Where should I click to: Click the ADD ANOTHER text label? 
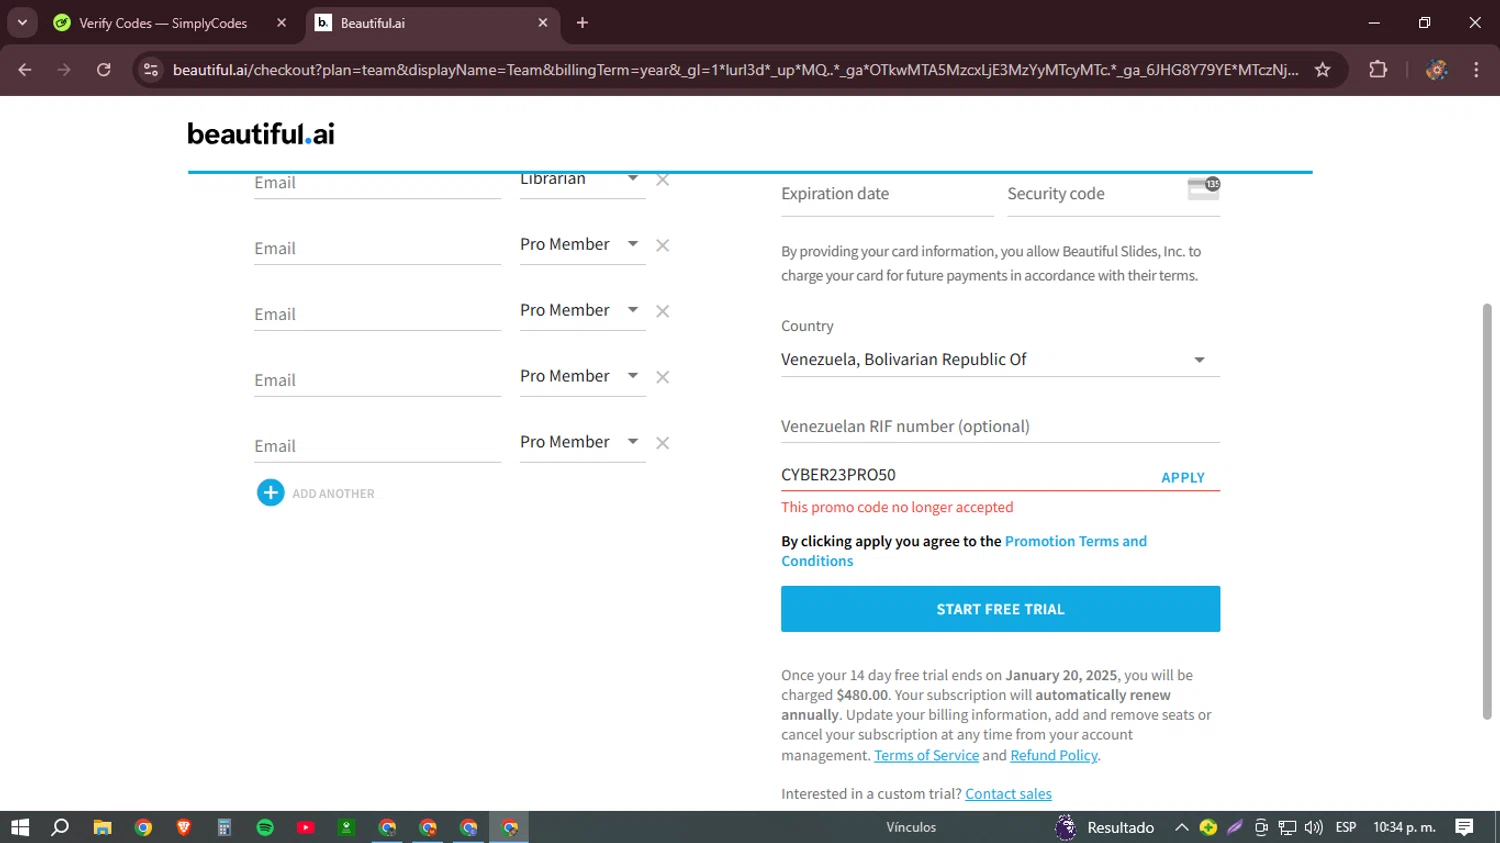333,494
